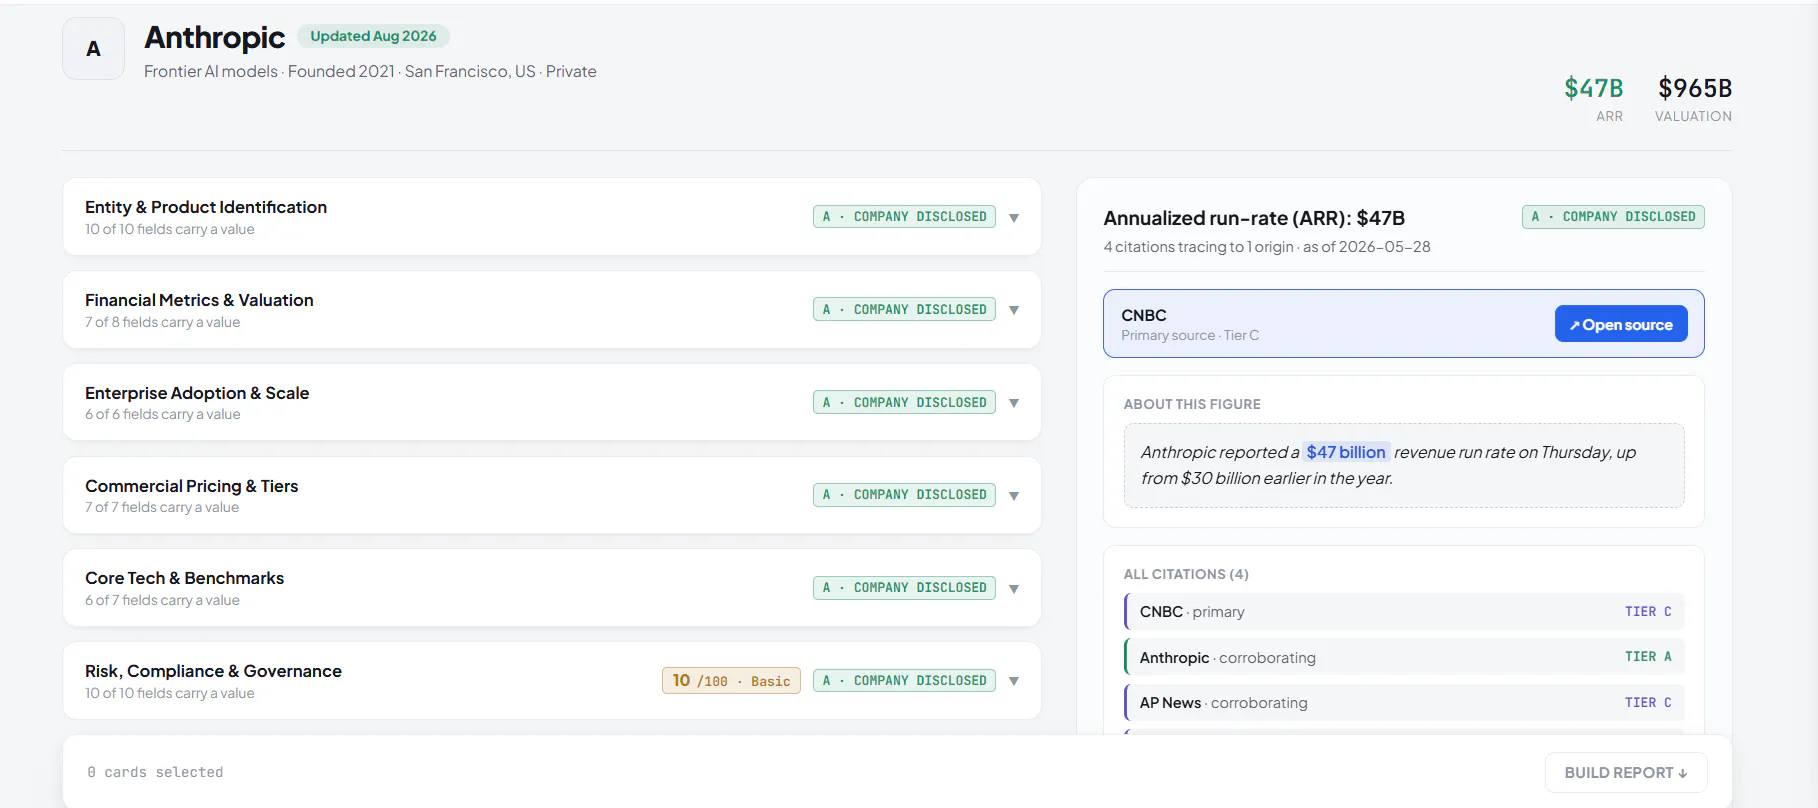Image resolution: width=1818 pixels, height=808 pixels.
Task: Click the $965B valuation figure
Action: point(1695,88)
